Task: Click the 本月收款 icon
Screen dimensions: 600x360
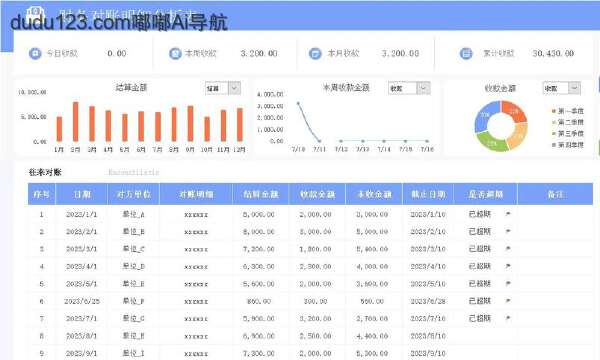Action: click(315, 53)
